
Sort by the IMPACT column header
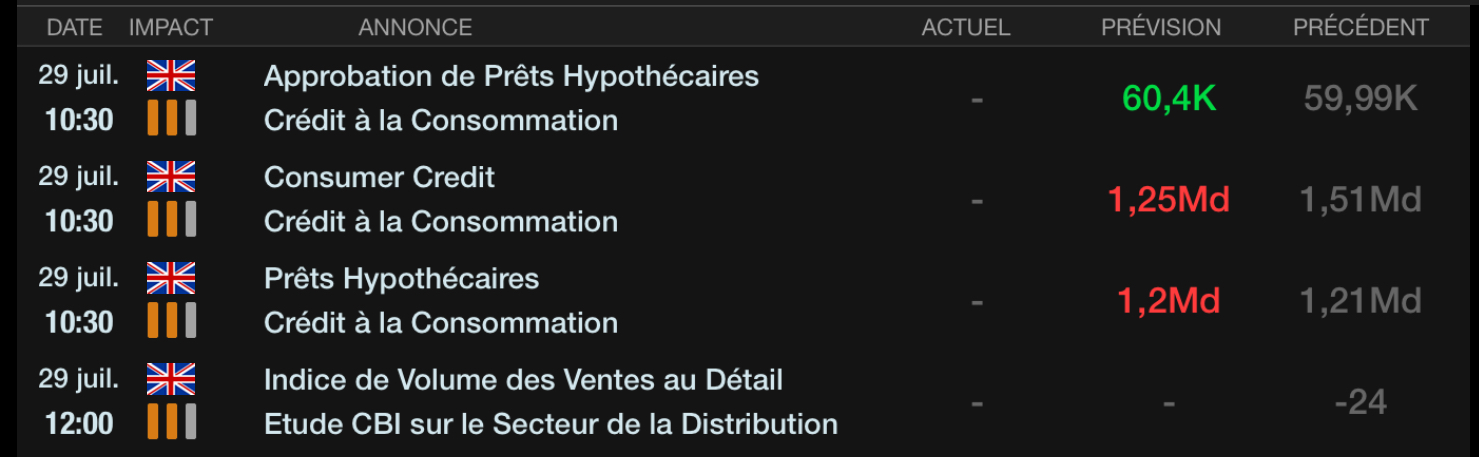171,28
